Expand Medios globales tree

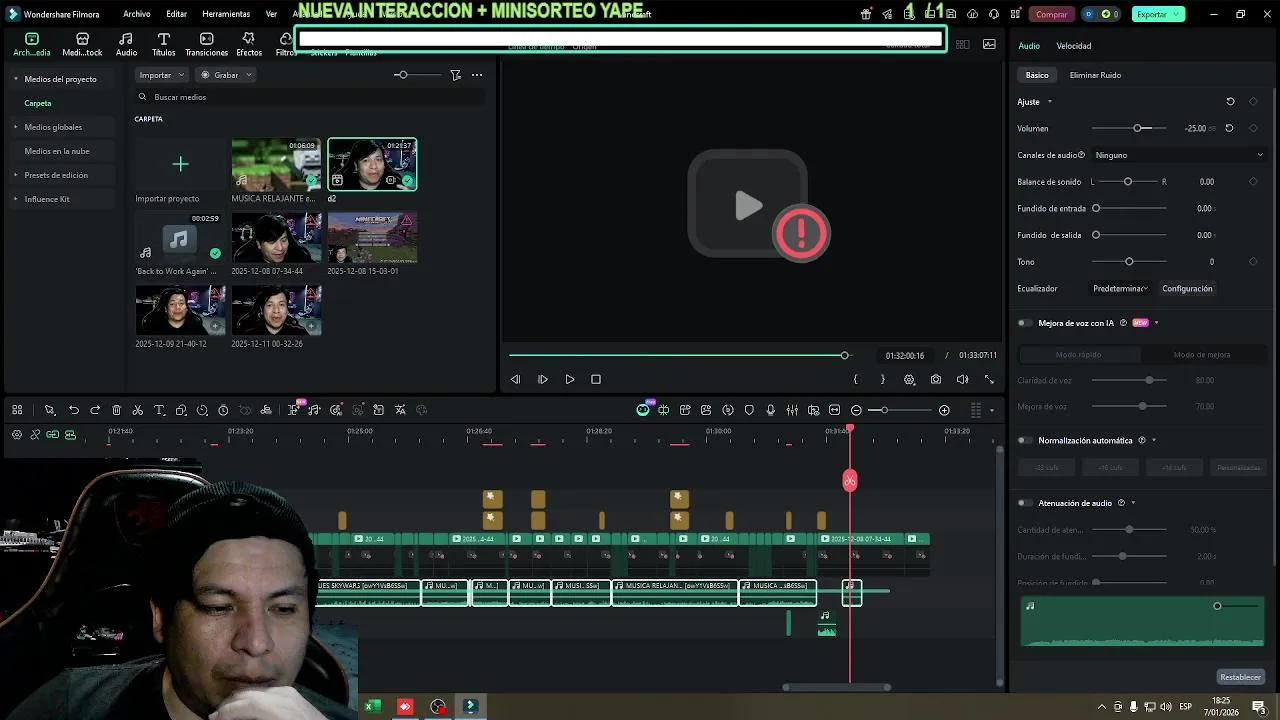(15, 127)
